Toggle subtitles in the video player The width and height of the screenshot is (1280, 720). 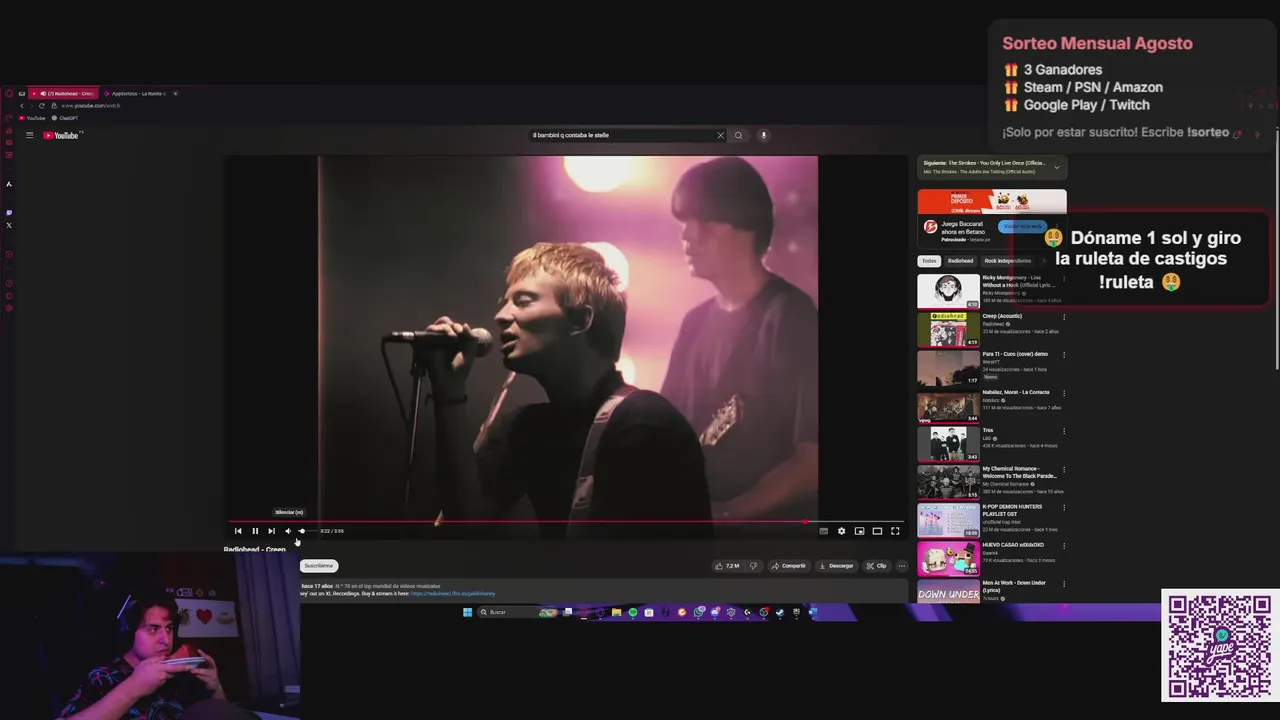pos(823,531)
